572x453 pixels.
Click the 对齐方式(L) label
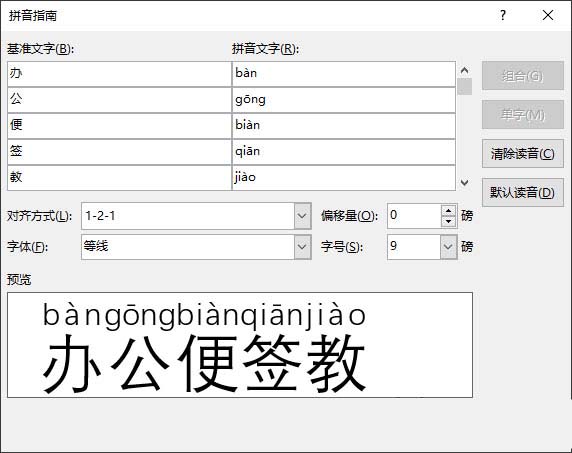tap(39, 216)
